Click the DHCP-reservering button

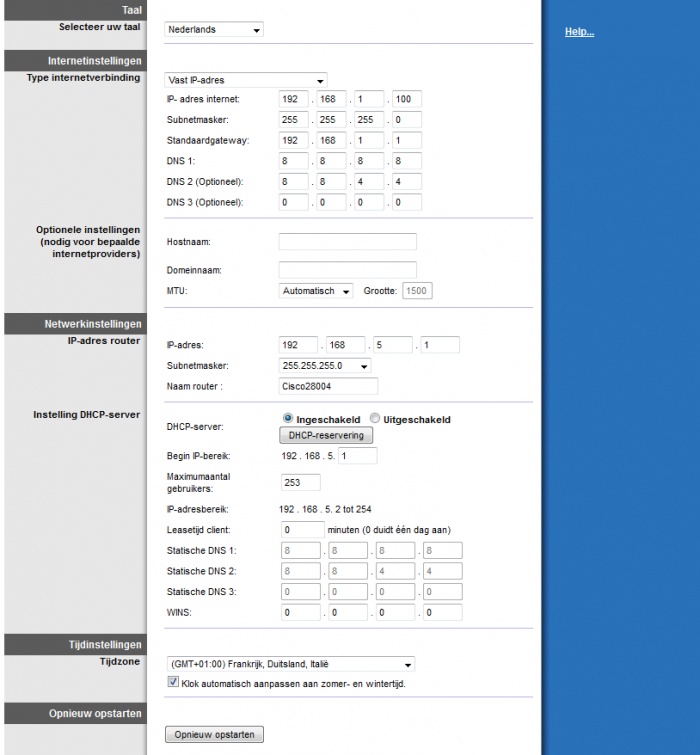coord(326,435)
